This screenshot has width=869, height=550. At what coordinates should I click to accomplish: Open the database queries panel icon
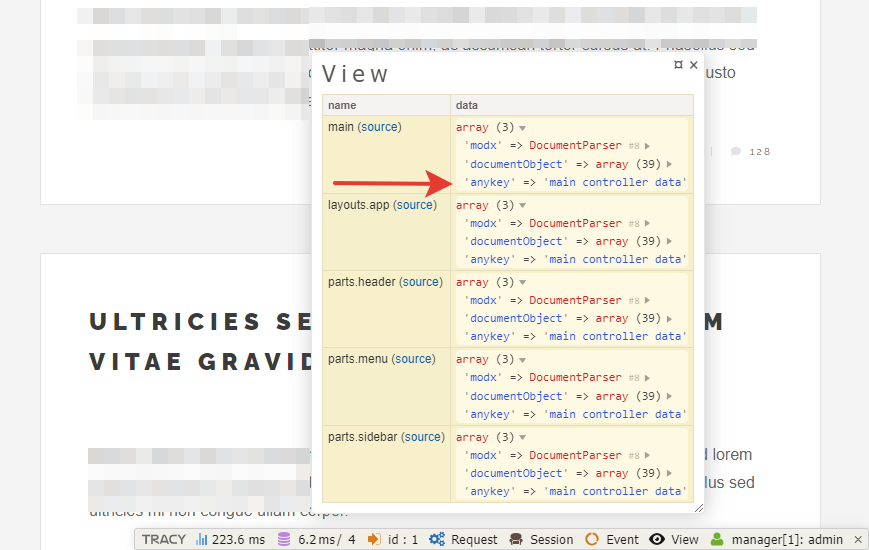click(x=284, y=539)
